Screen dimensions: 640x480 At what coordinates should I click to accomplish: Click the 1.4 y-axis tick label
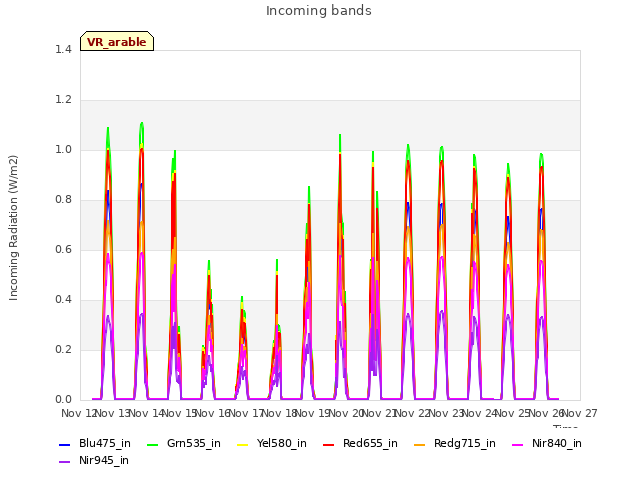coord(63,49)
